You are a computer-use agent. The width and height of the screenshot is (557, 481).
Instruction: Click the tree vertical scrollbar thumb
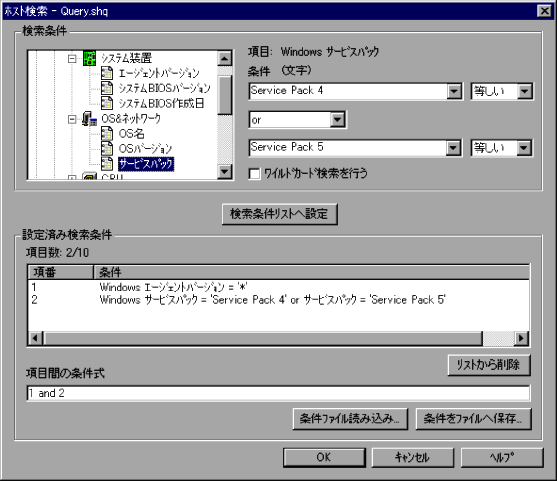pos(225,95)
